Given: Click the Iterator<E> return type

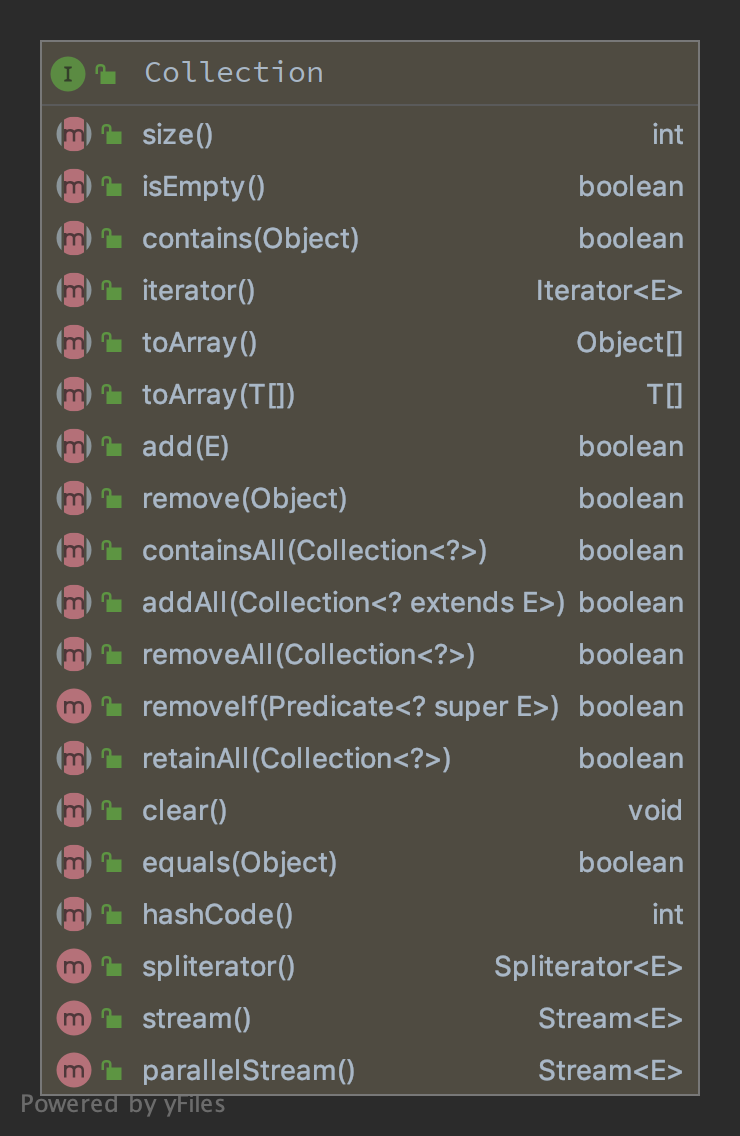Looking at the screenshot, I should point(609,291).
